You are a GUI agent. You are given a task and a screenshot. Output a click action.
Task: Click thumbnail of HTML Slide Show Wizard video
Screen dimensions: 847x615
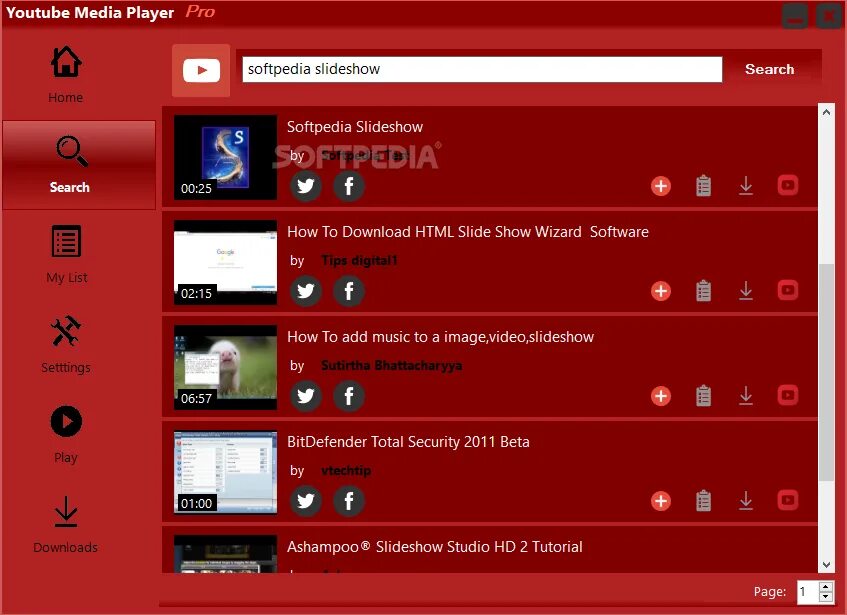click(225, 262)
